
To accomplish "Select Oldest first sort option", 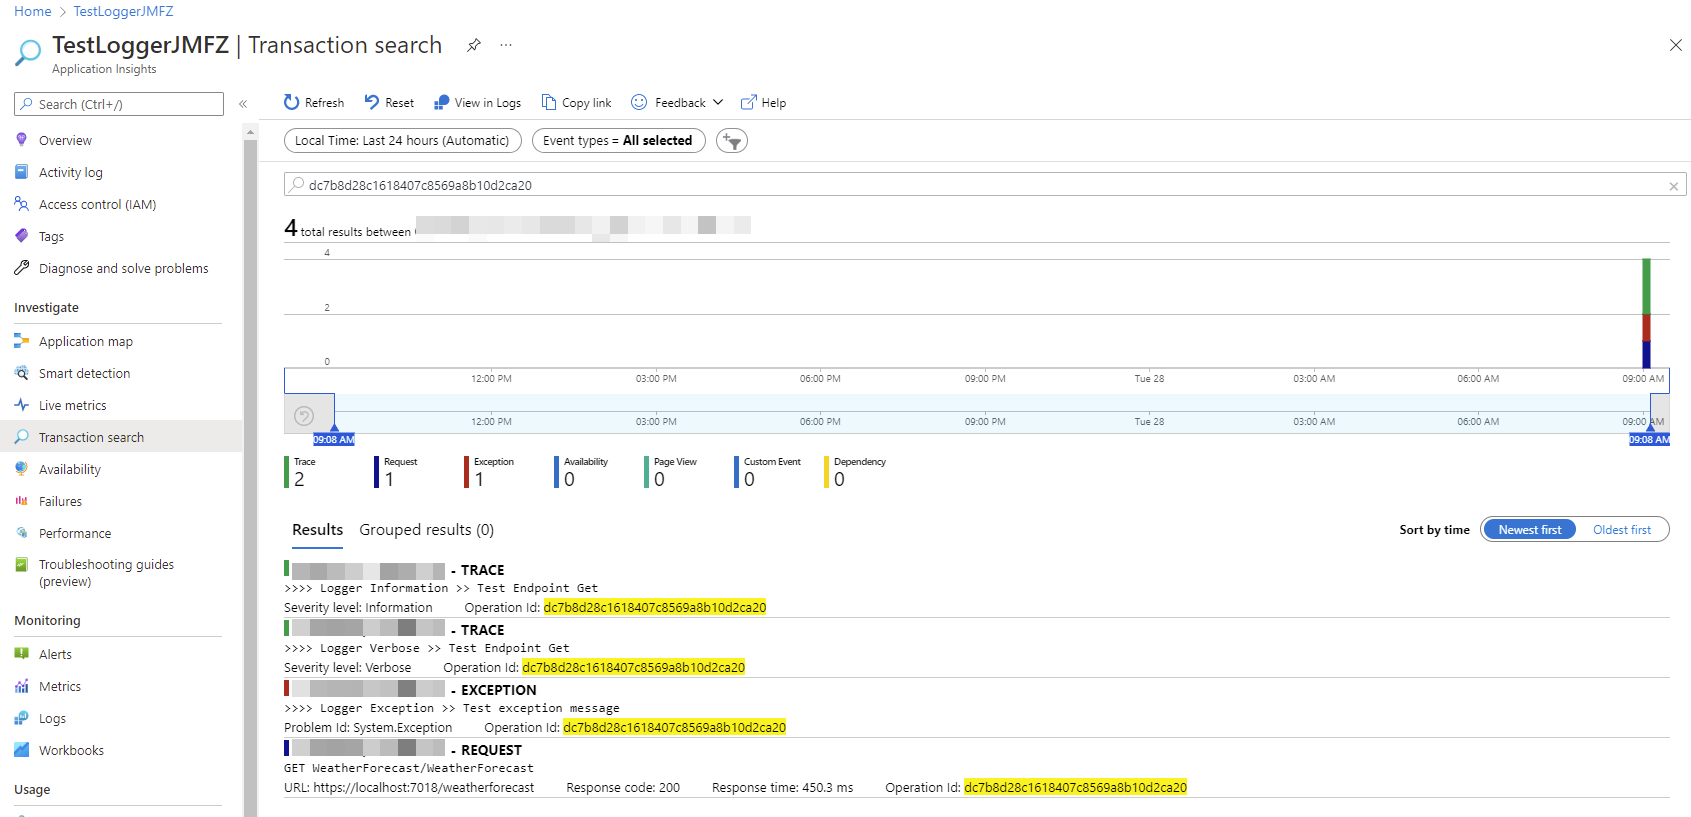I will (x=1621, y=530).
